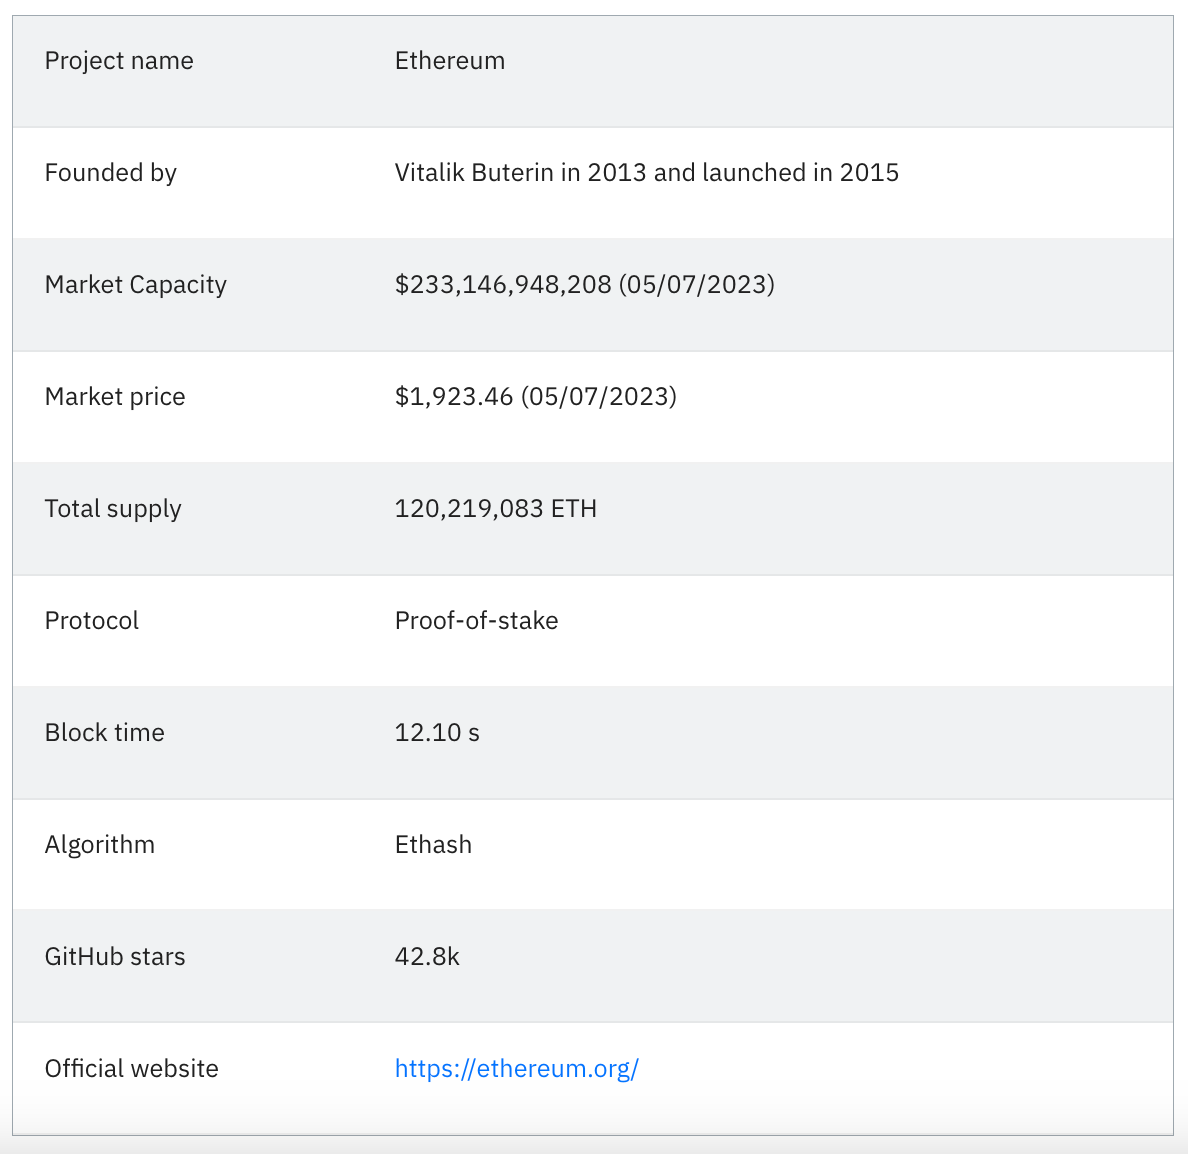Select the 'Proof-of-stake' value
The width and height of the screenshot is (1188, 1154).
[477, 621]
